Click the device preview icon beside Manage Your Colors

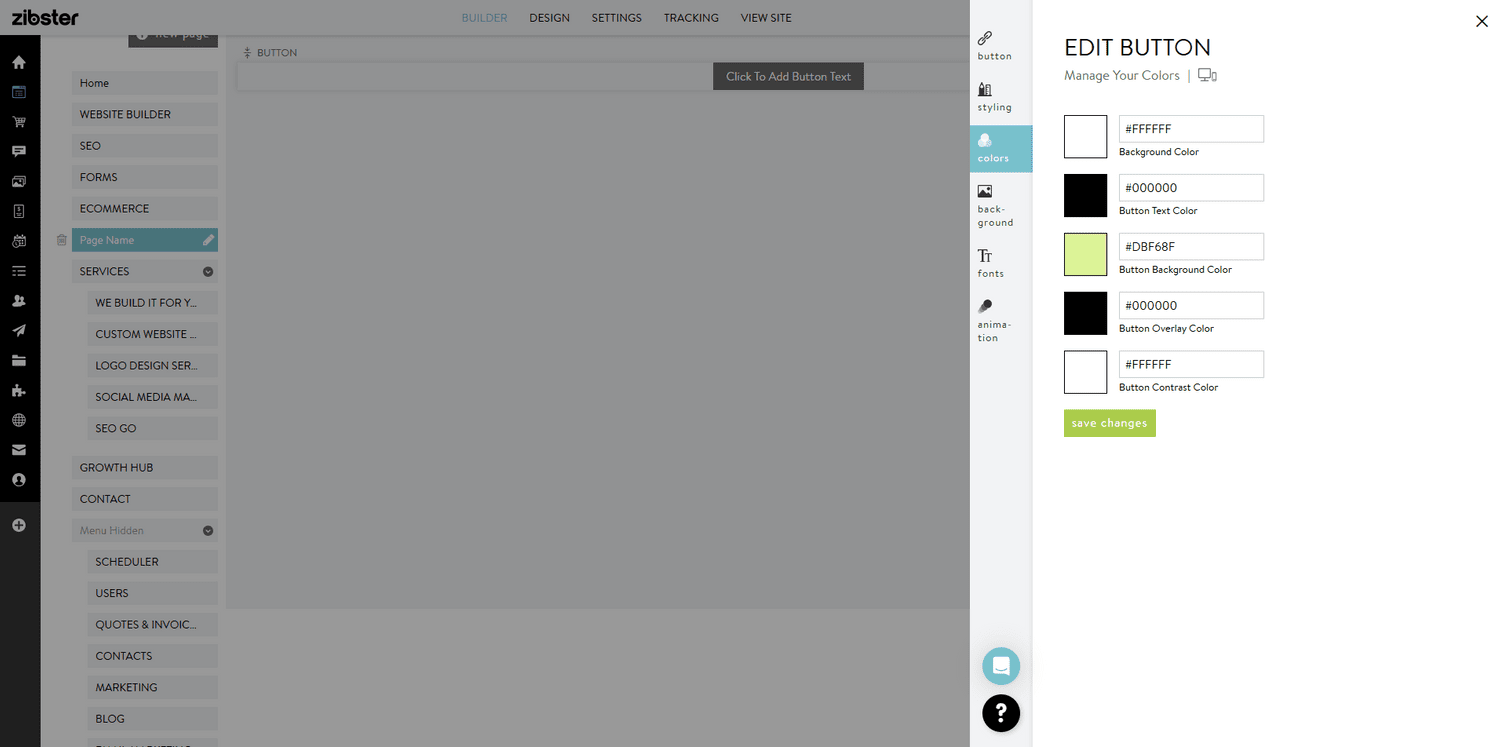pos(1207,76)
